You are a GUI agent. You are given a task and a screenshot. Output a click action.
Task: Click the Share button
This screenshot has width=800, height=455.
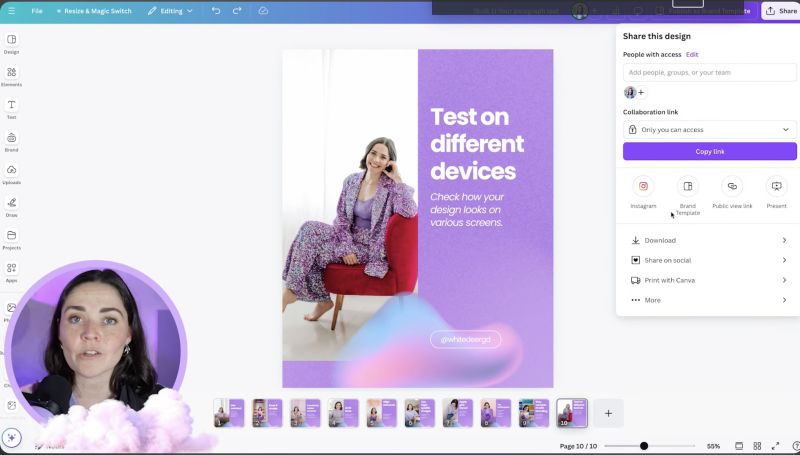tap(781, 11)
